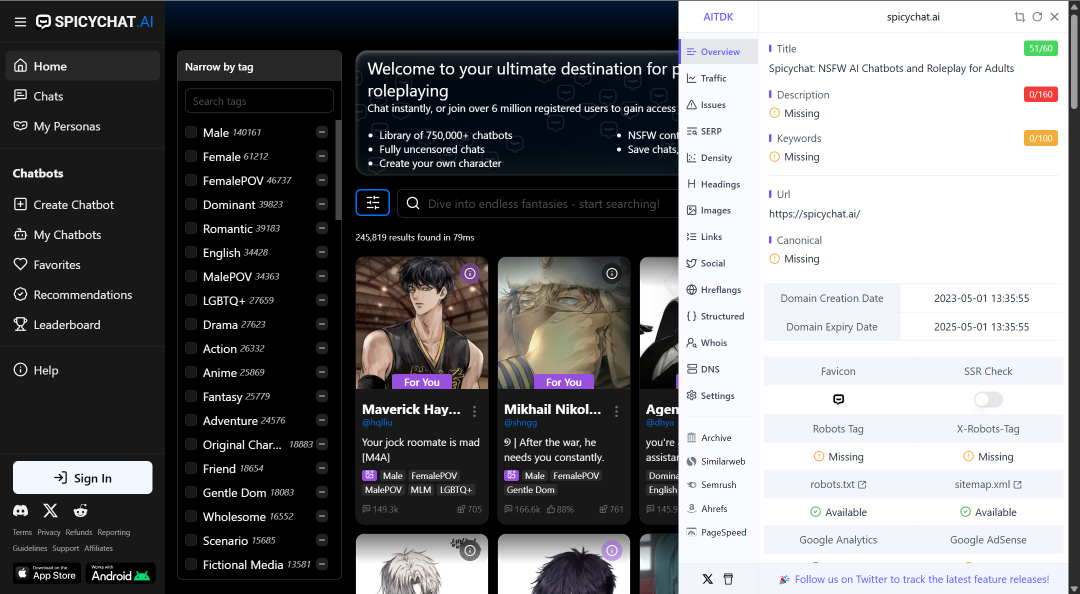Open sitemap.xml external link

988,484
